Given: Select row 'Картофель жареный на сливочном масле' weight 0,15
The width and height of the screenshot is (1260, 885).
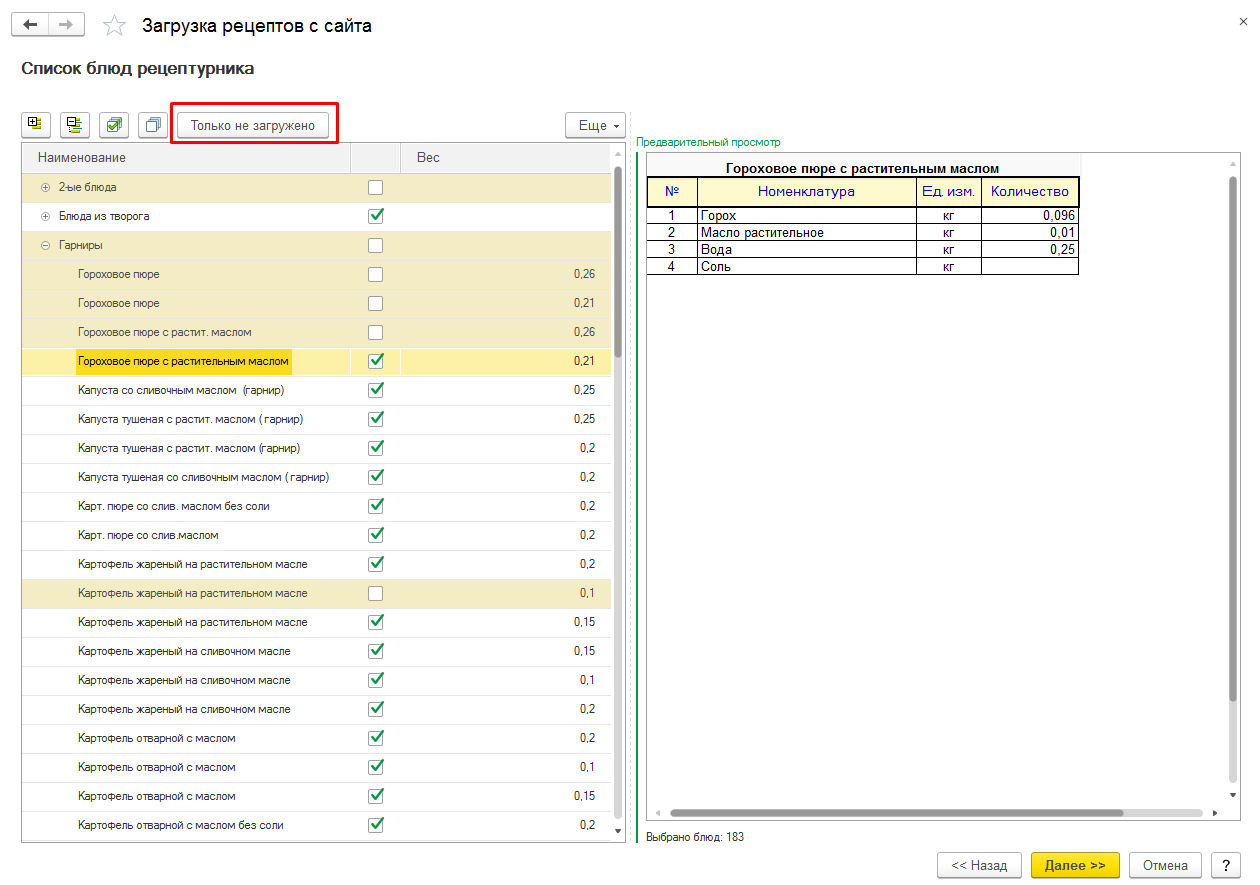Looking at the screenshot, I should click(x=316, y=651).
